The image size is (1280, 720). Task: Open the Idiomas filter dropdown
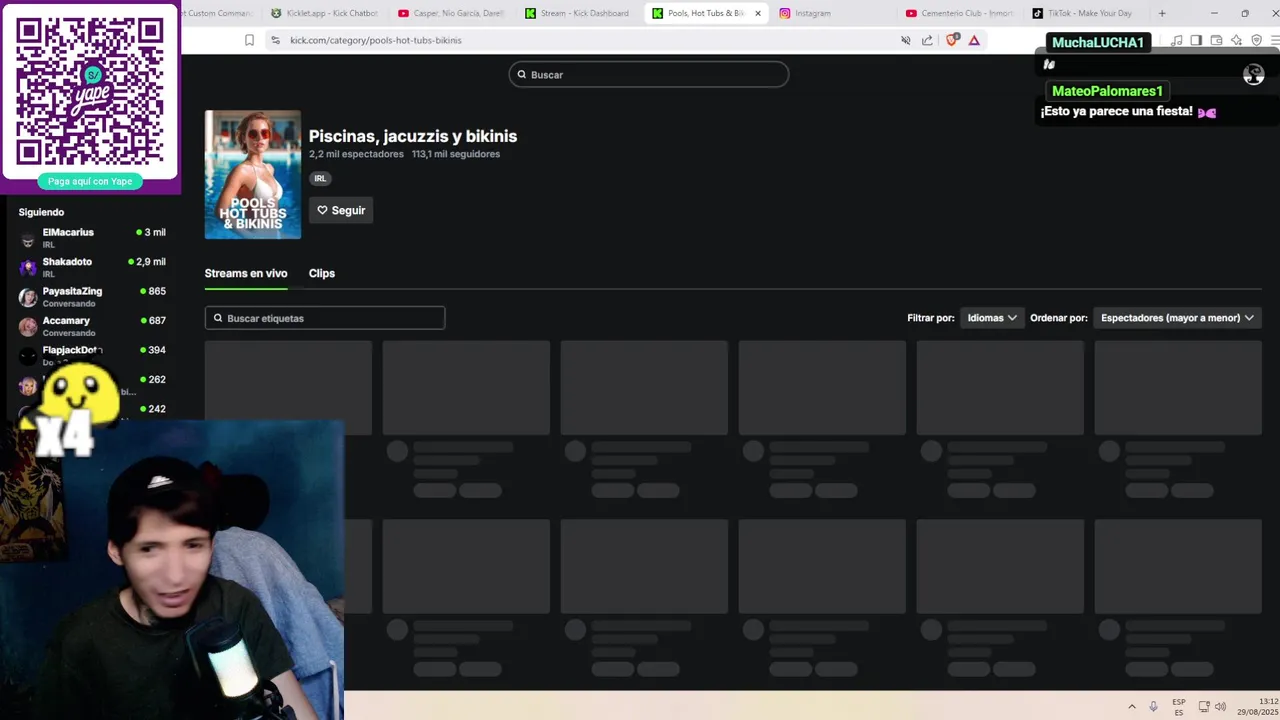point(991,318)
